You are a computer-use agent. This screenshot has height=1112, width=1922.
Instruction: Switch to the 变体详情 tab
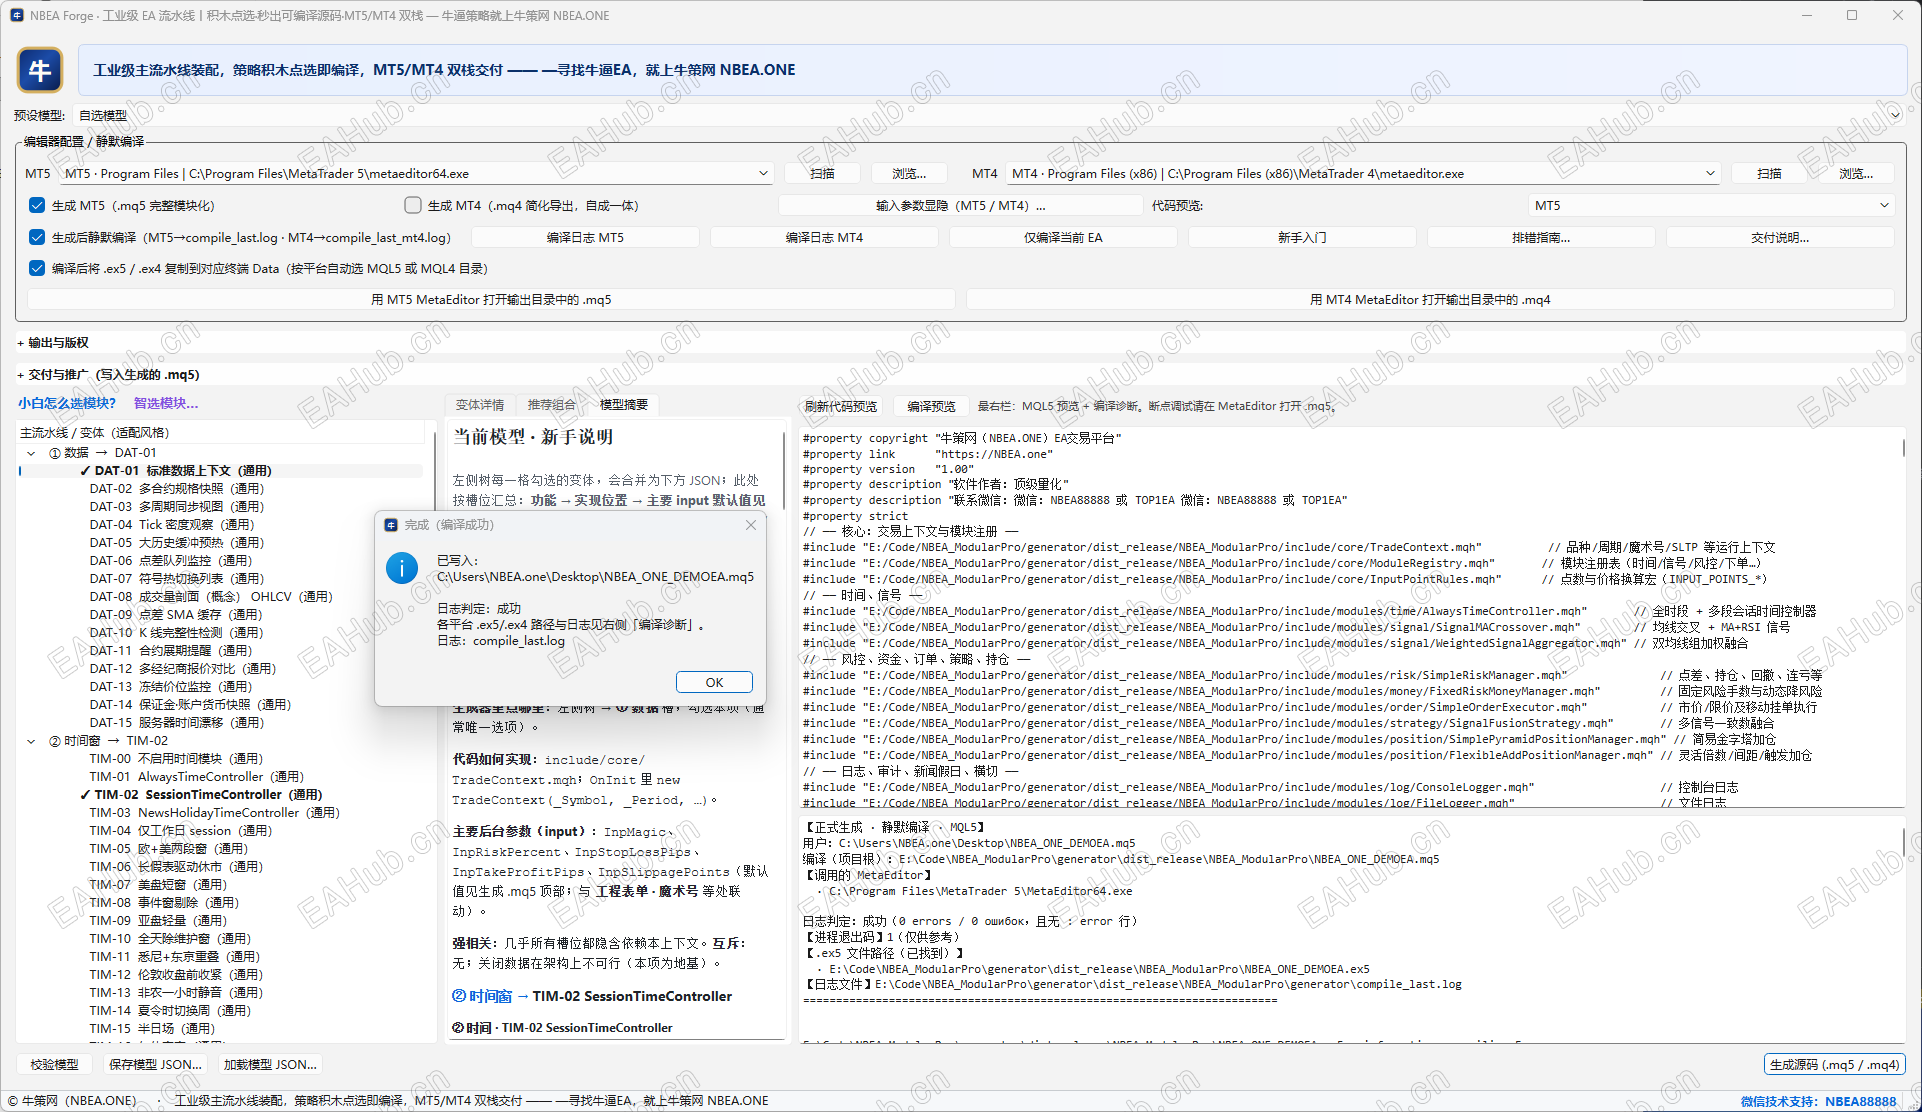click(479, 405)
